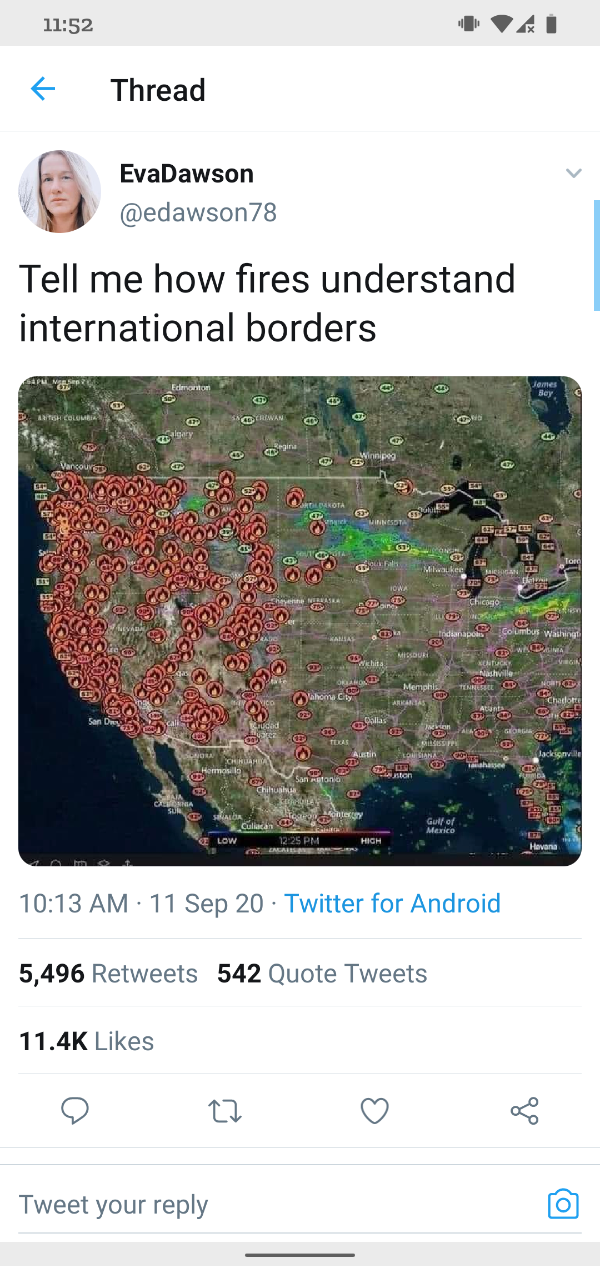Open the reply speech bubble icon
600x1266 pixels.
point(75,1111)
